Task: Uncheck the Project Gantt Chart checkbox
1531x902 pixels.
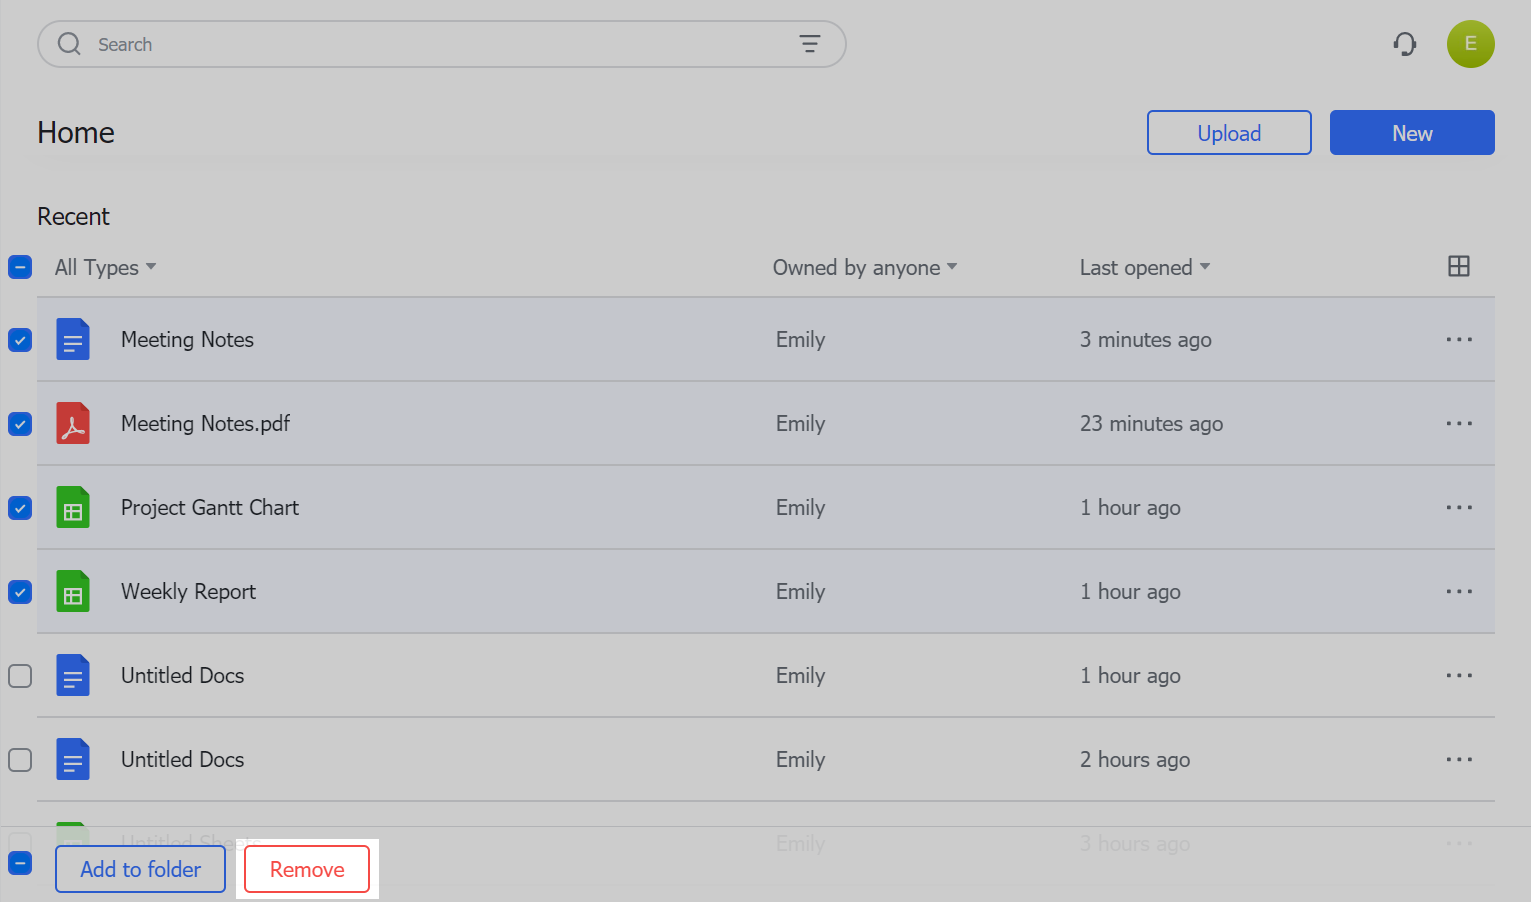Action: 20,508
